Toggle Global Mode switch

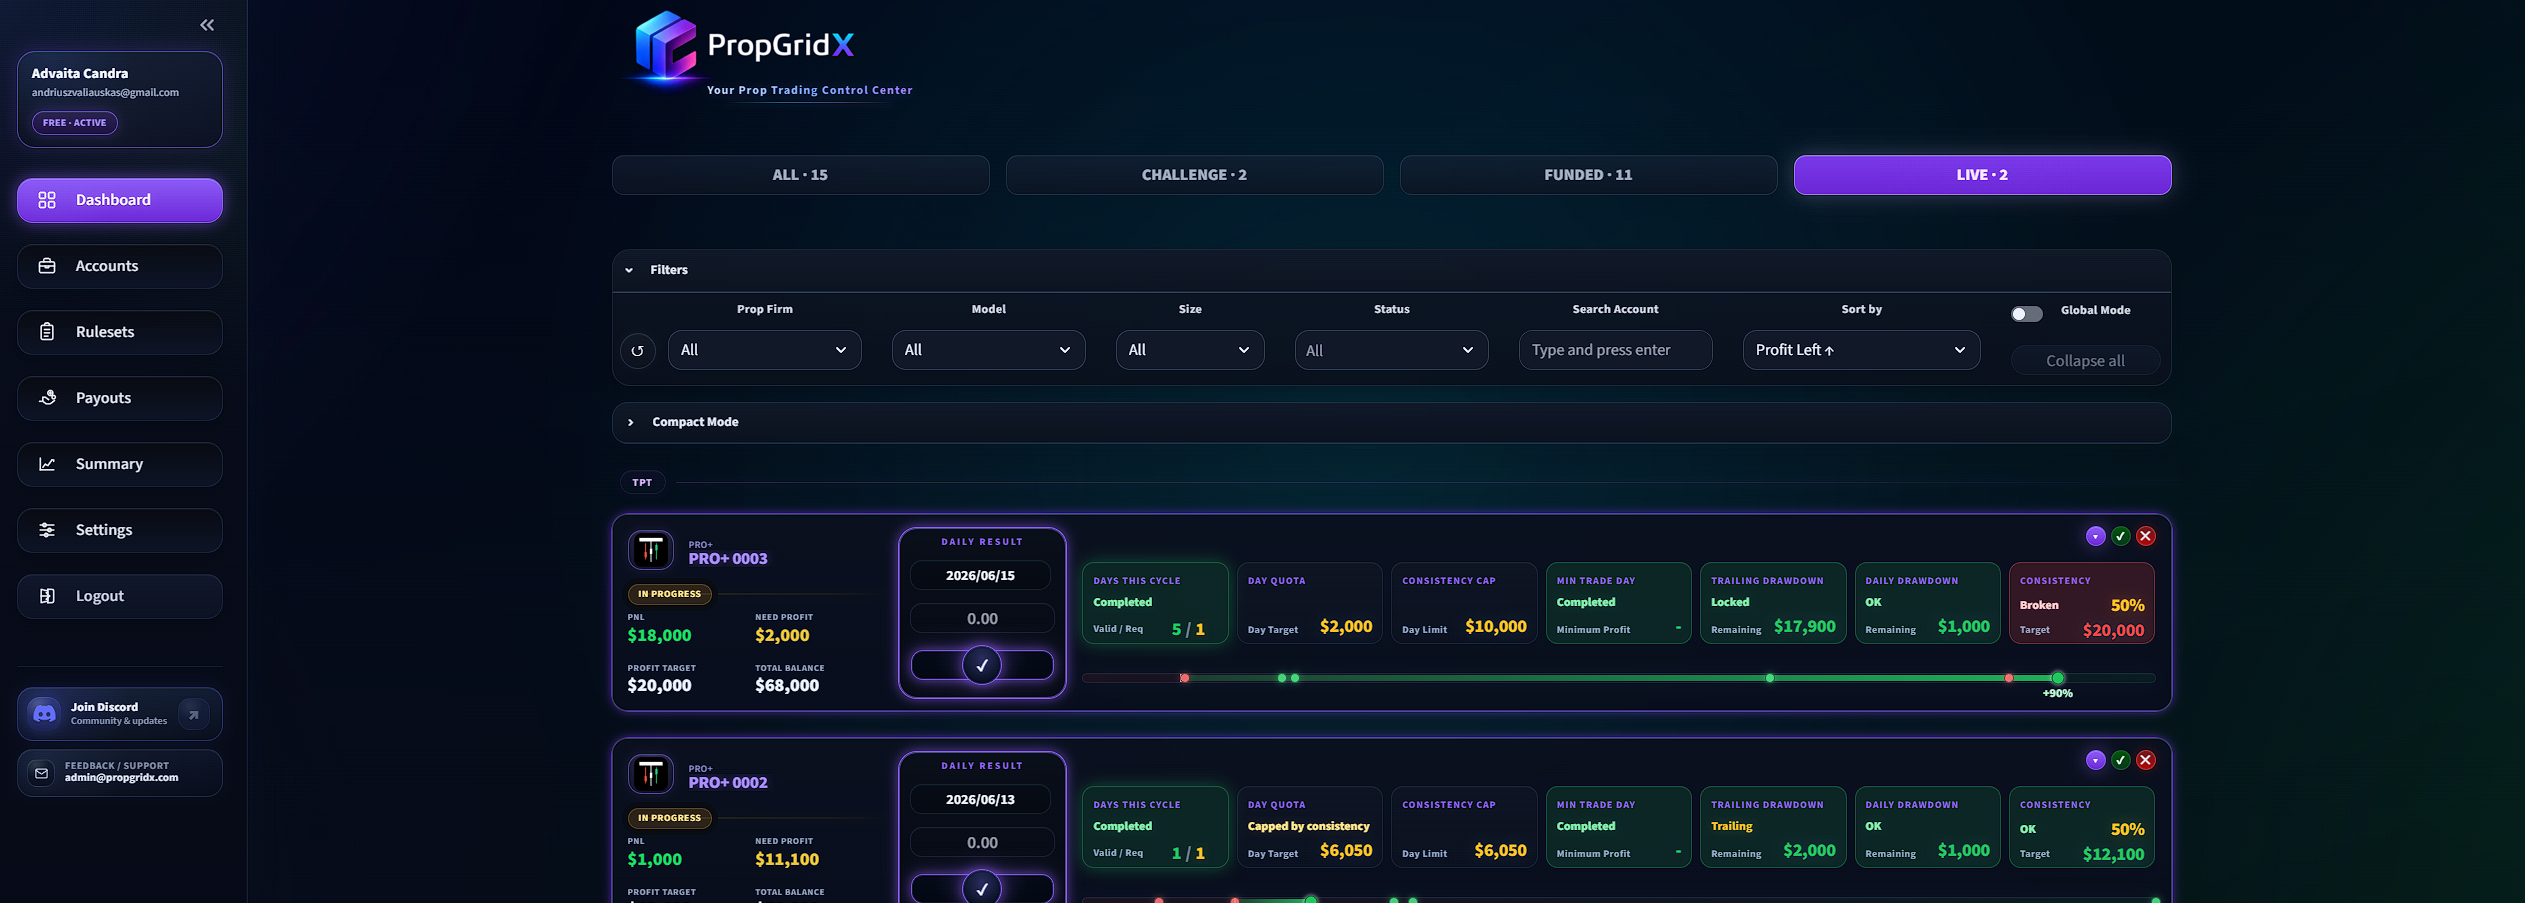point(2027,313)
